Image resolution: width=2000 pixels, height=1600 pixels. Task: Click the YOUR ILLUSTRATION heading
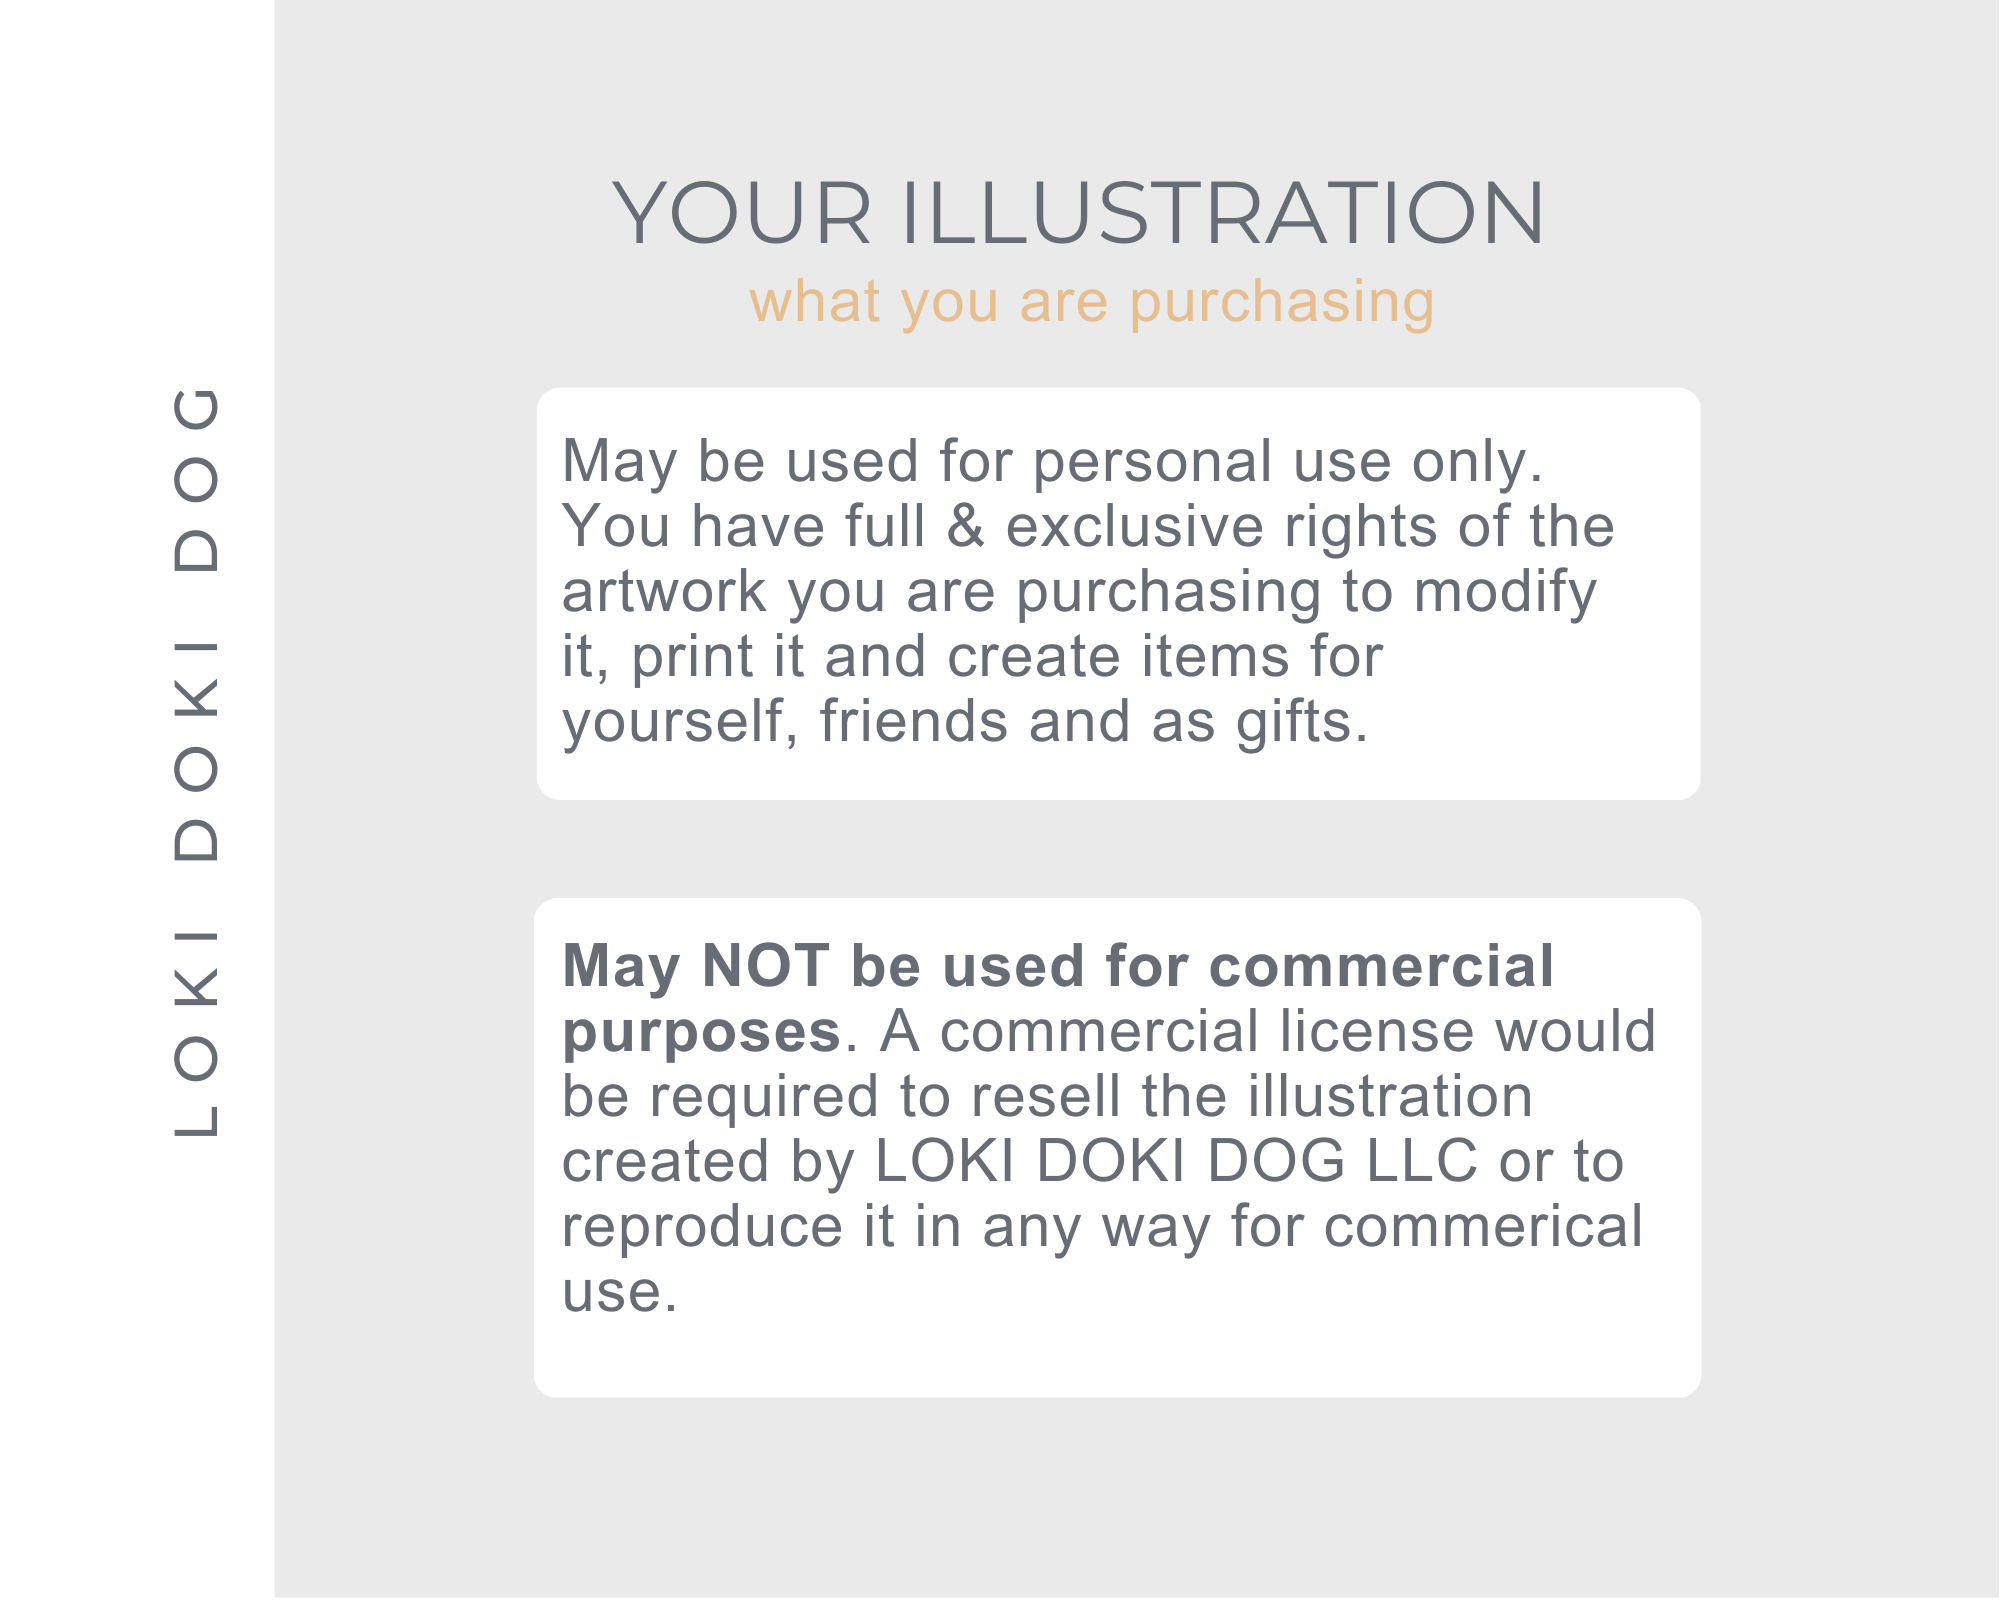point(1079,213)
